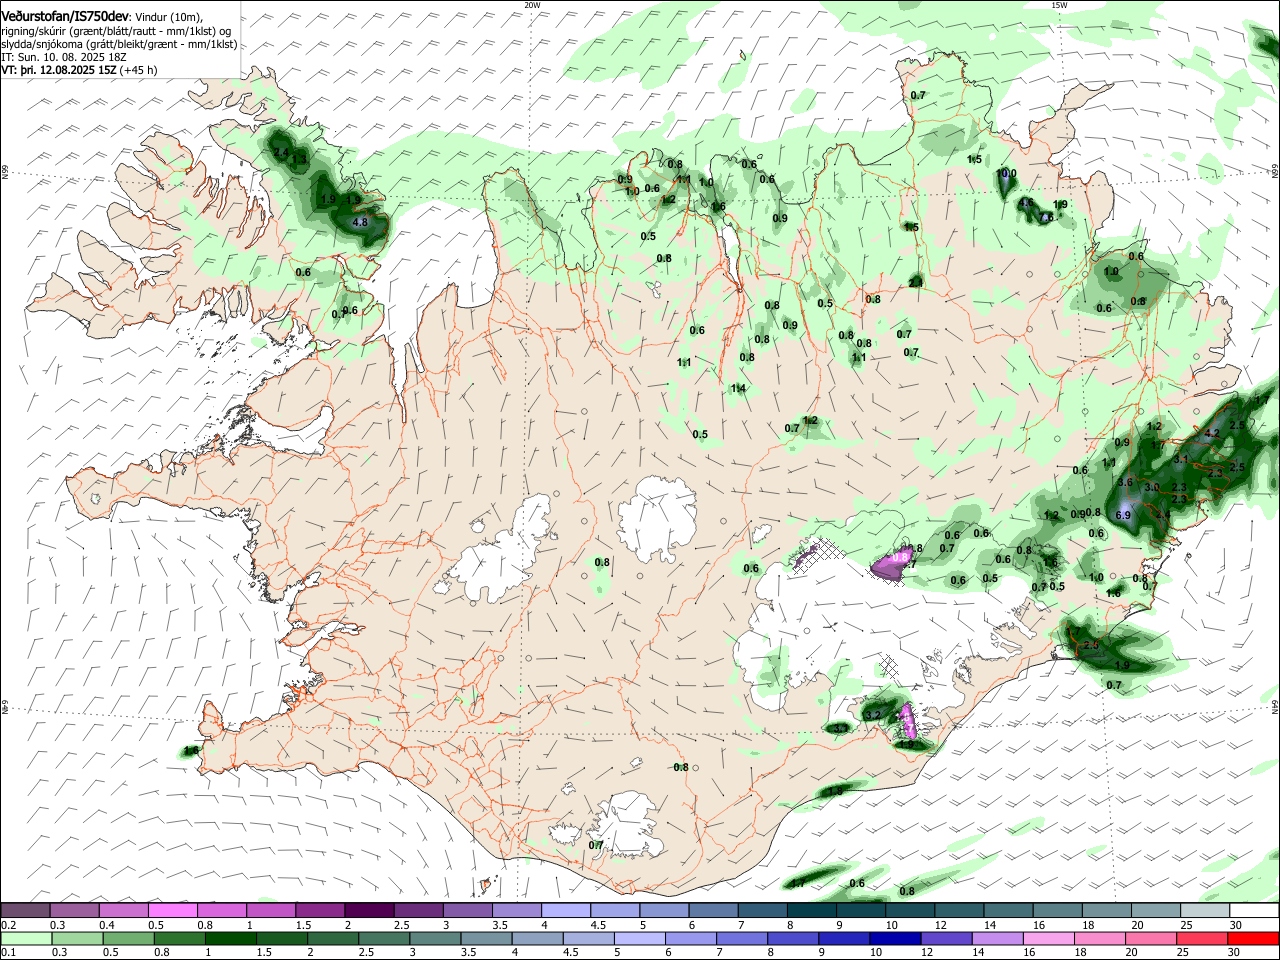The width and height of the screenshot is (1280, 960).
Task: Click the 3.2 value south of Vatnajökull
Action: (x=873, y=714)
